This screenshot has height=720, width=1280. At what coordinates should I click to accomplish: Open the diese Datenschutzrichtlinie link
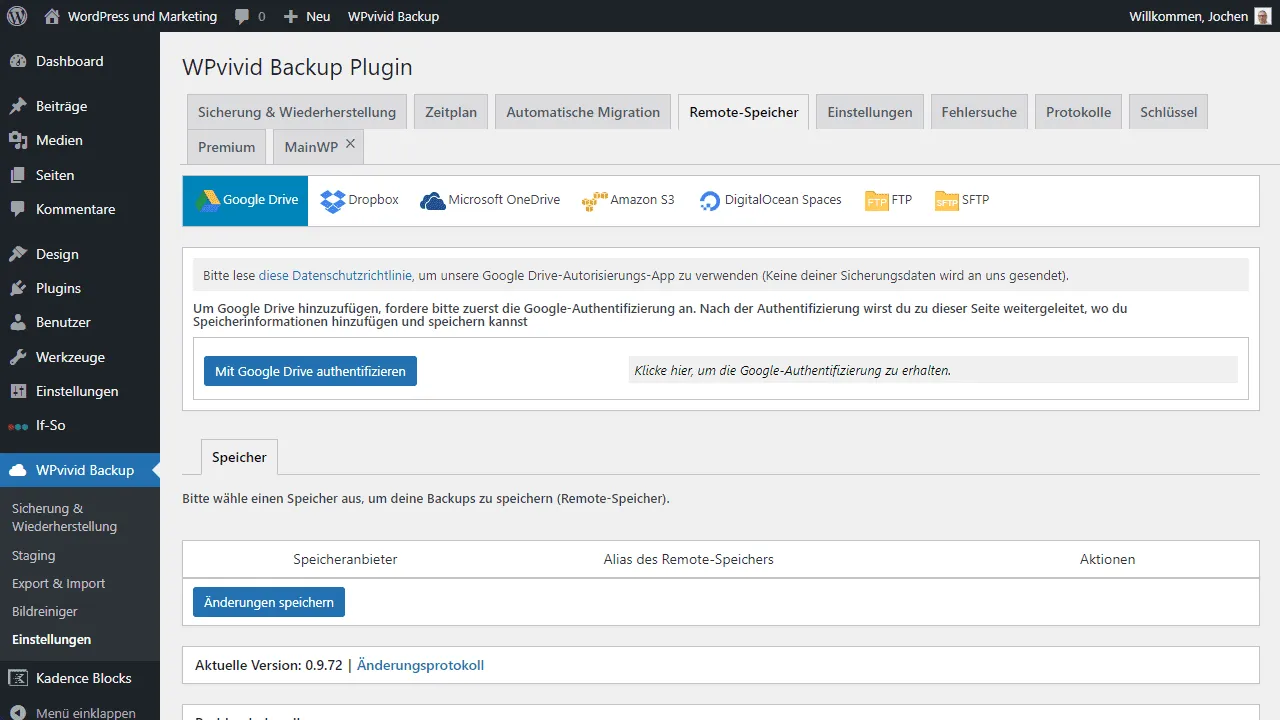tap(333, 275)
